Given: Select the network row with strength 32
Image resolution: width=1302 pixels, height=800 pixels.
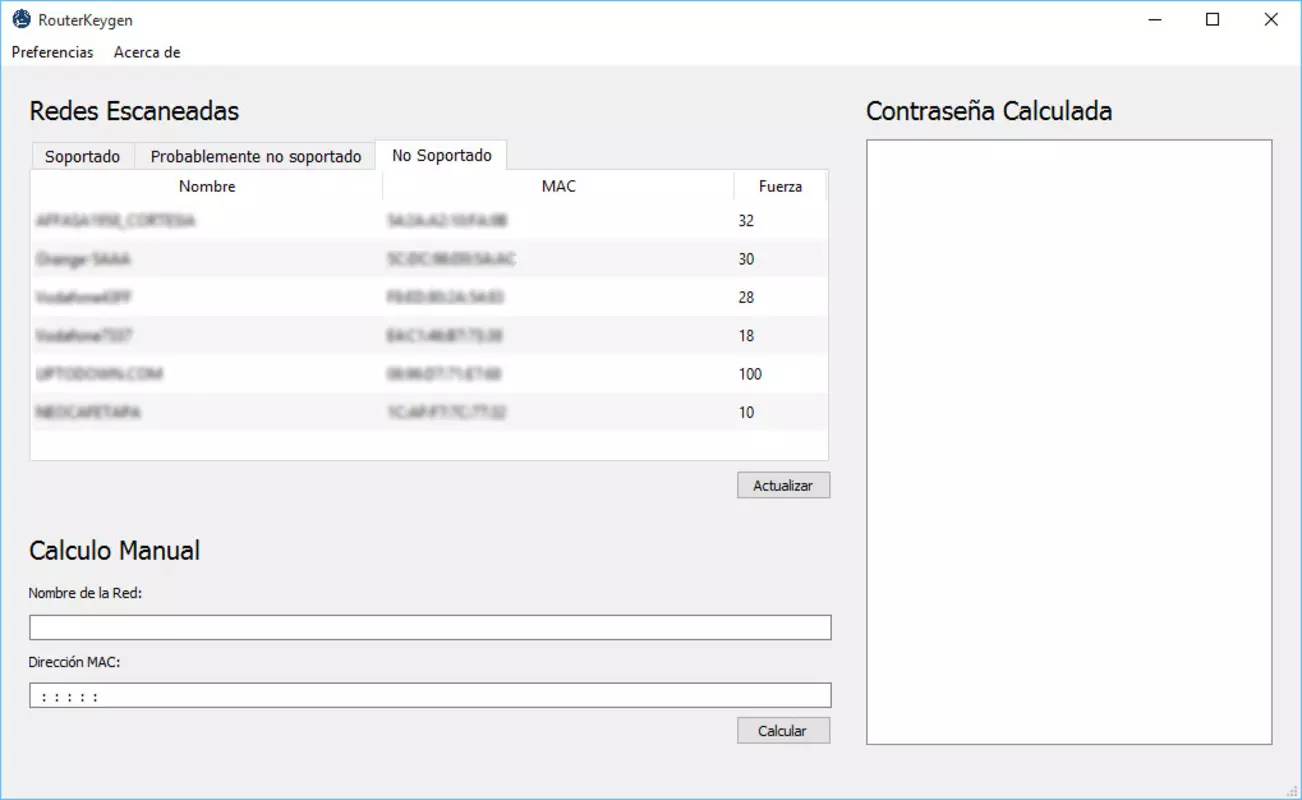Looking at the screenshot, I should (x=429, y=221).
